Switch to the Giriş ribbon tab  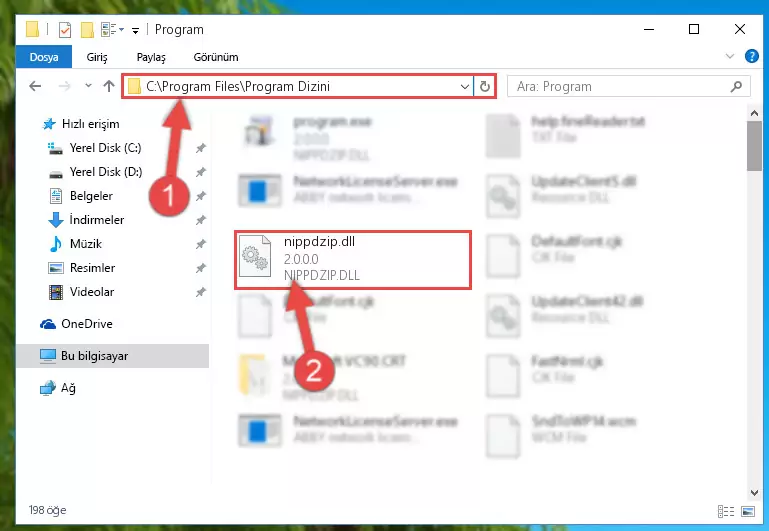[x=97, y=57]
